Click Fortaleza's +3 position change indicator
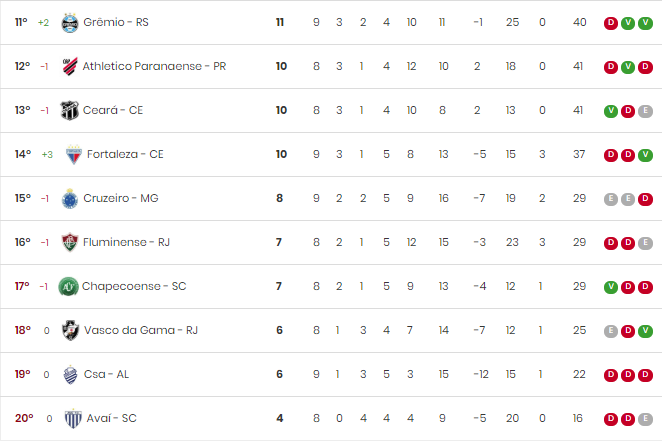Screen dimensions: 662x443 [47, 155]
